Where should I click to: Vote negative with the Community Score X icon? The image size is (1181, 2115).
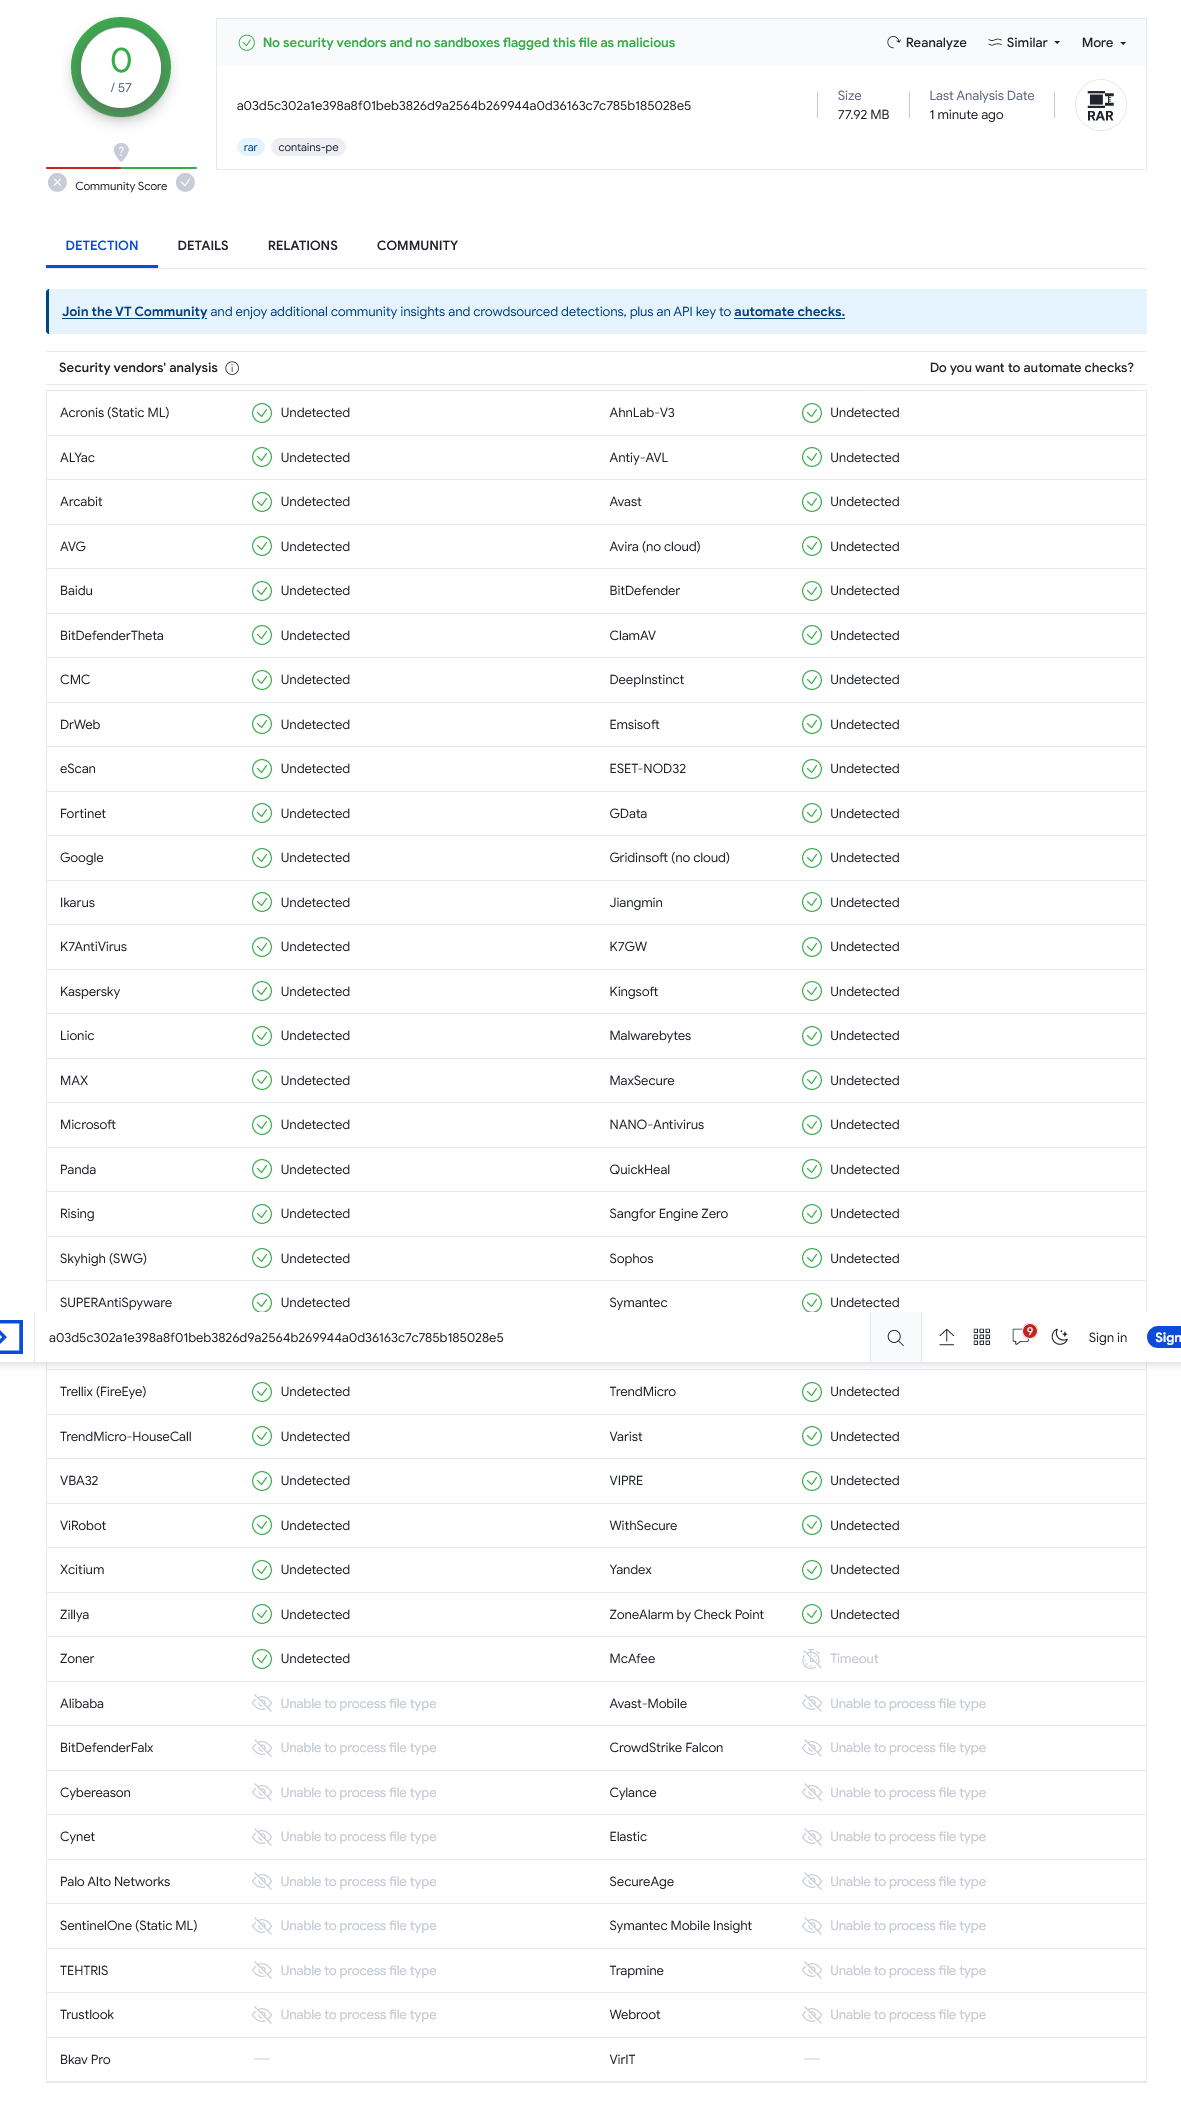click(58, 183)
